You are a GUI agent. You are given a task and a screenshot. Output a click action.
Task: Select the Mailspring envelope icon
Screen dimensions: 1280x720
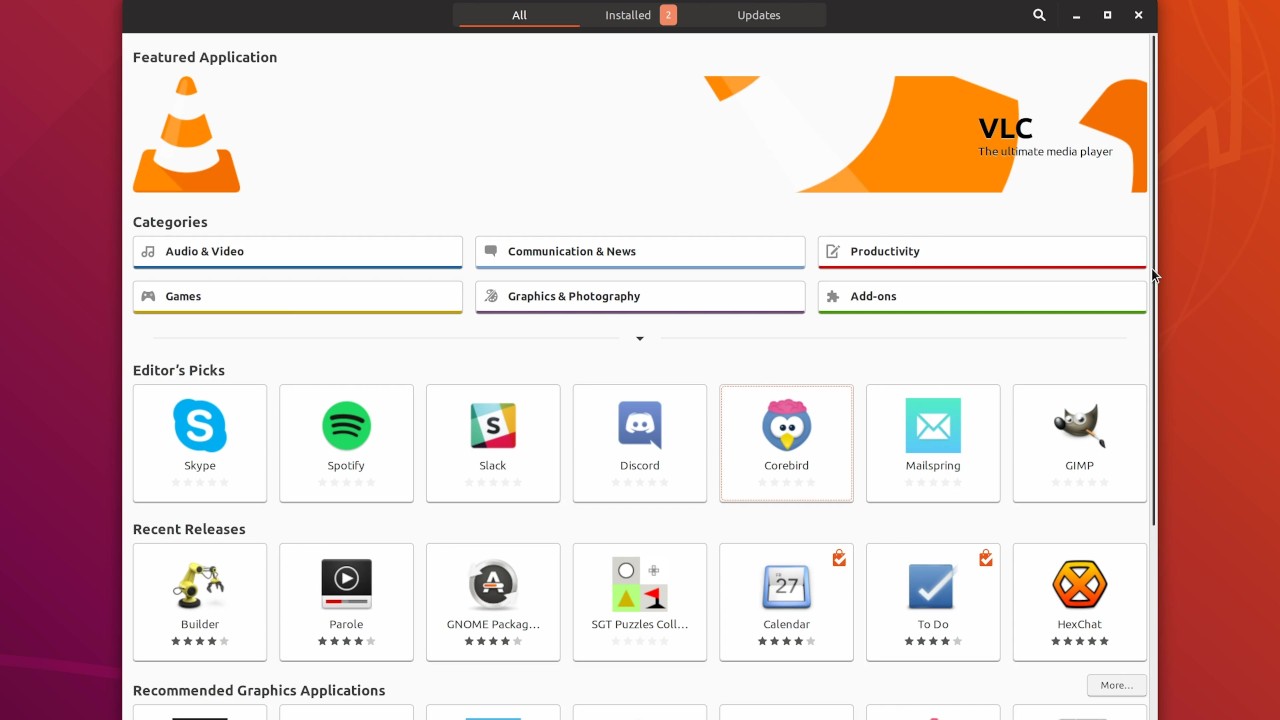[933, 426]
